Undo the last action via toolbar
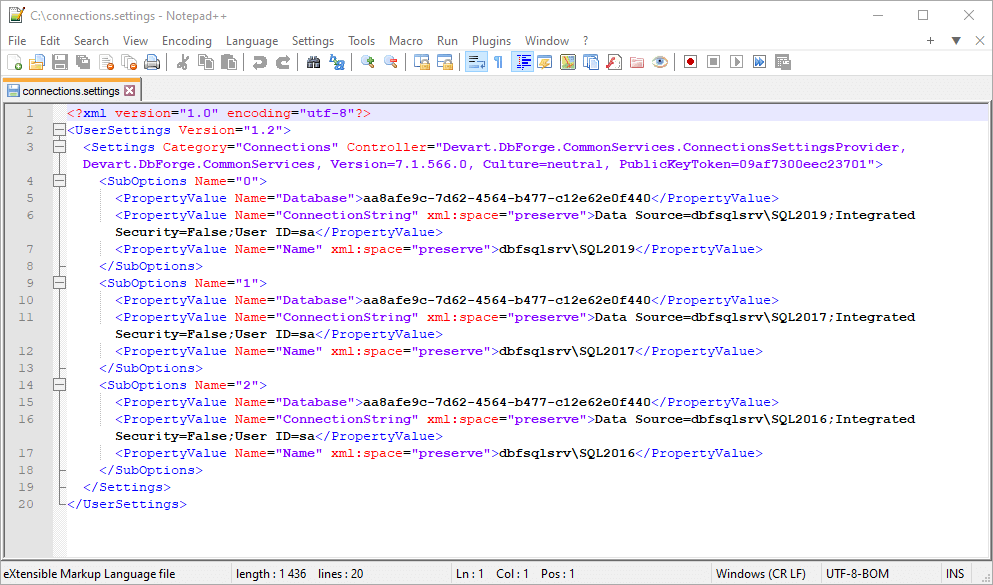 click(x=260, y=62)
